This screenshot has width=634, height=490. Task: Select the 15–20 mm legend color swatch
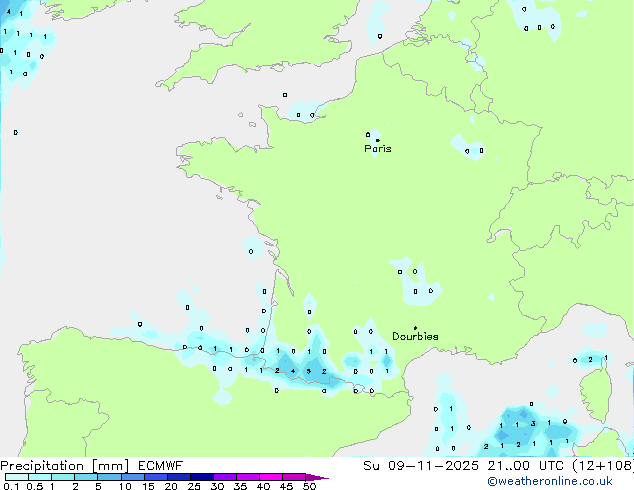click(156, 477)
